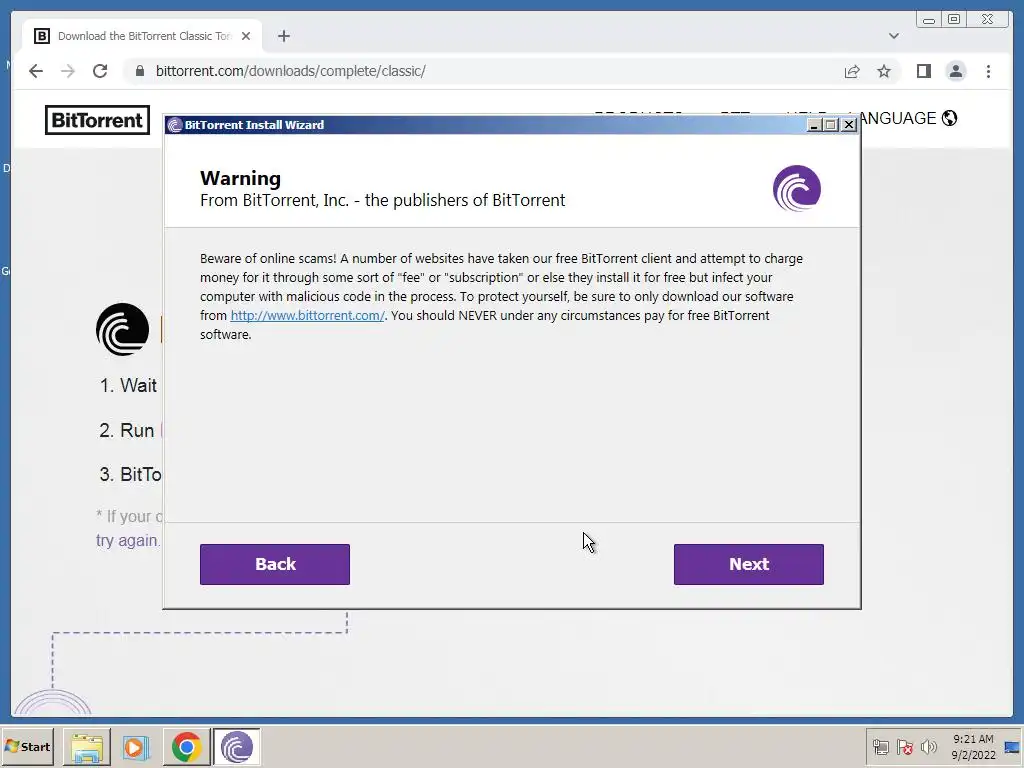Close the BitTorrent Classic download tab
Viewport: 1024px width, 768px height.
pos(246,36)
